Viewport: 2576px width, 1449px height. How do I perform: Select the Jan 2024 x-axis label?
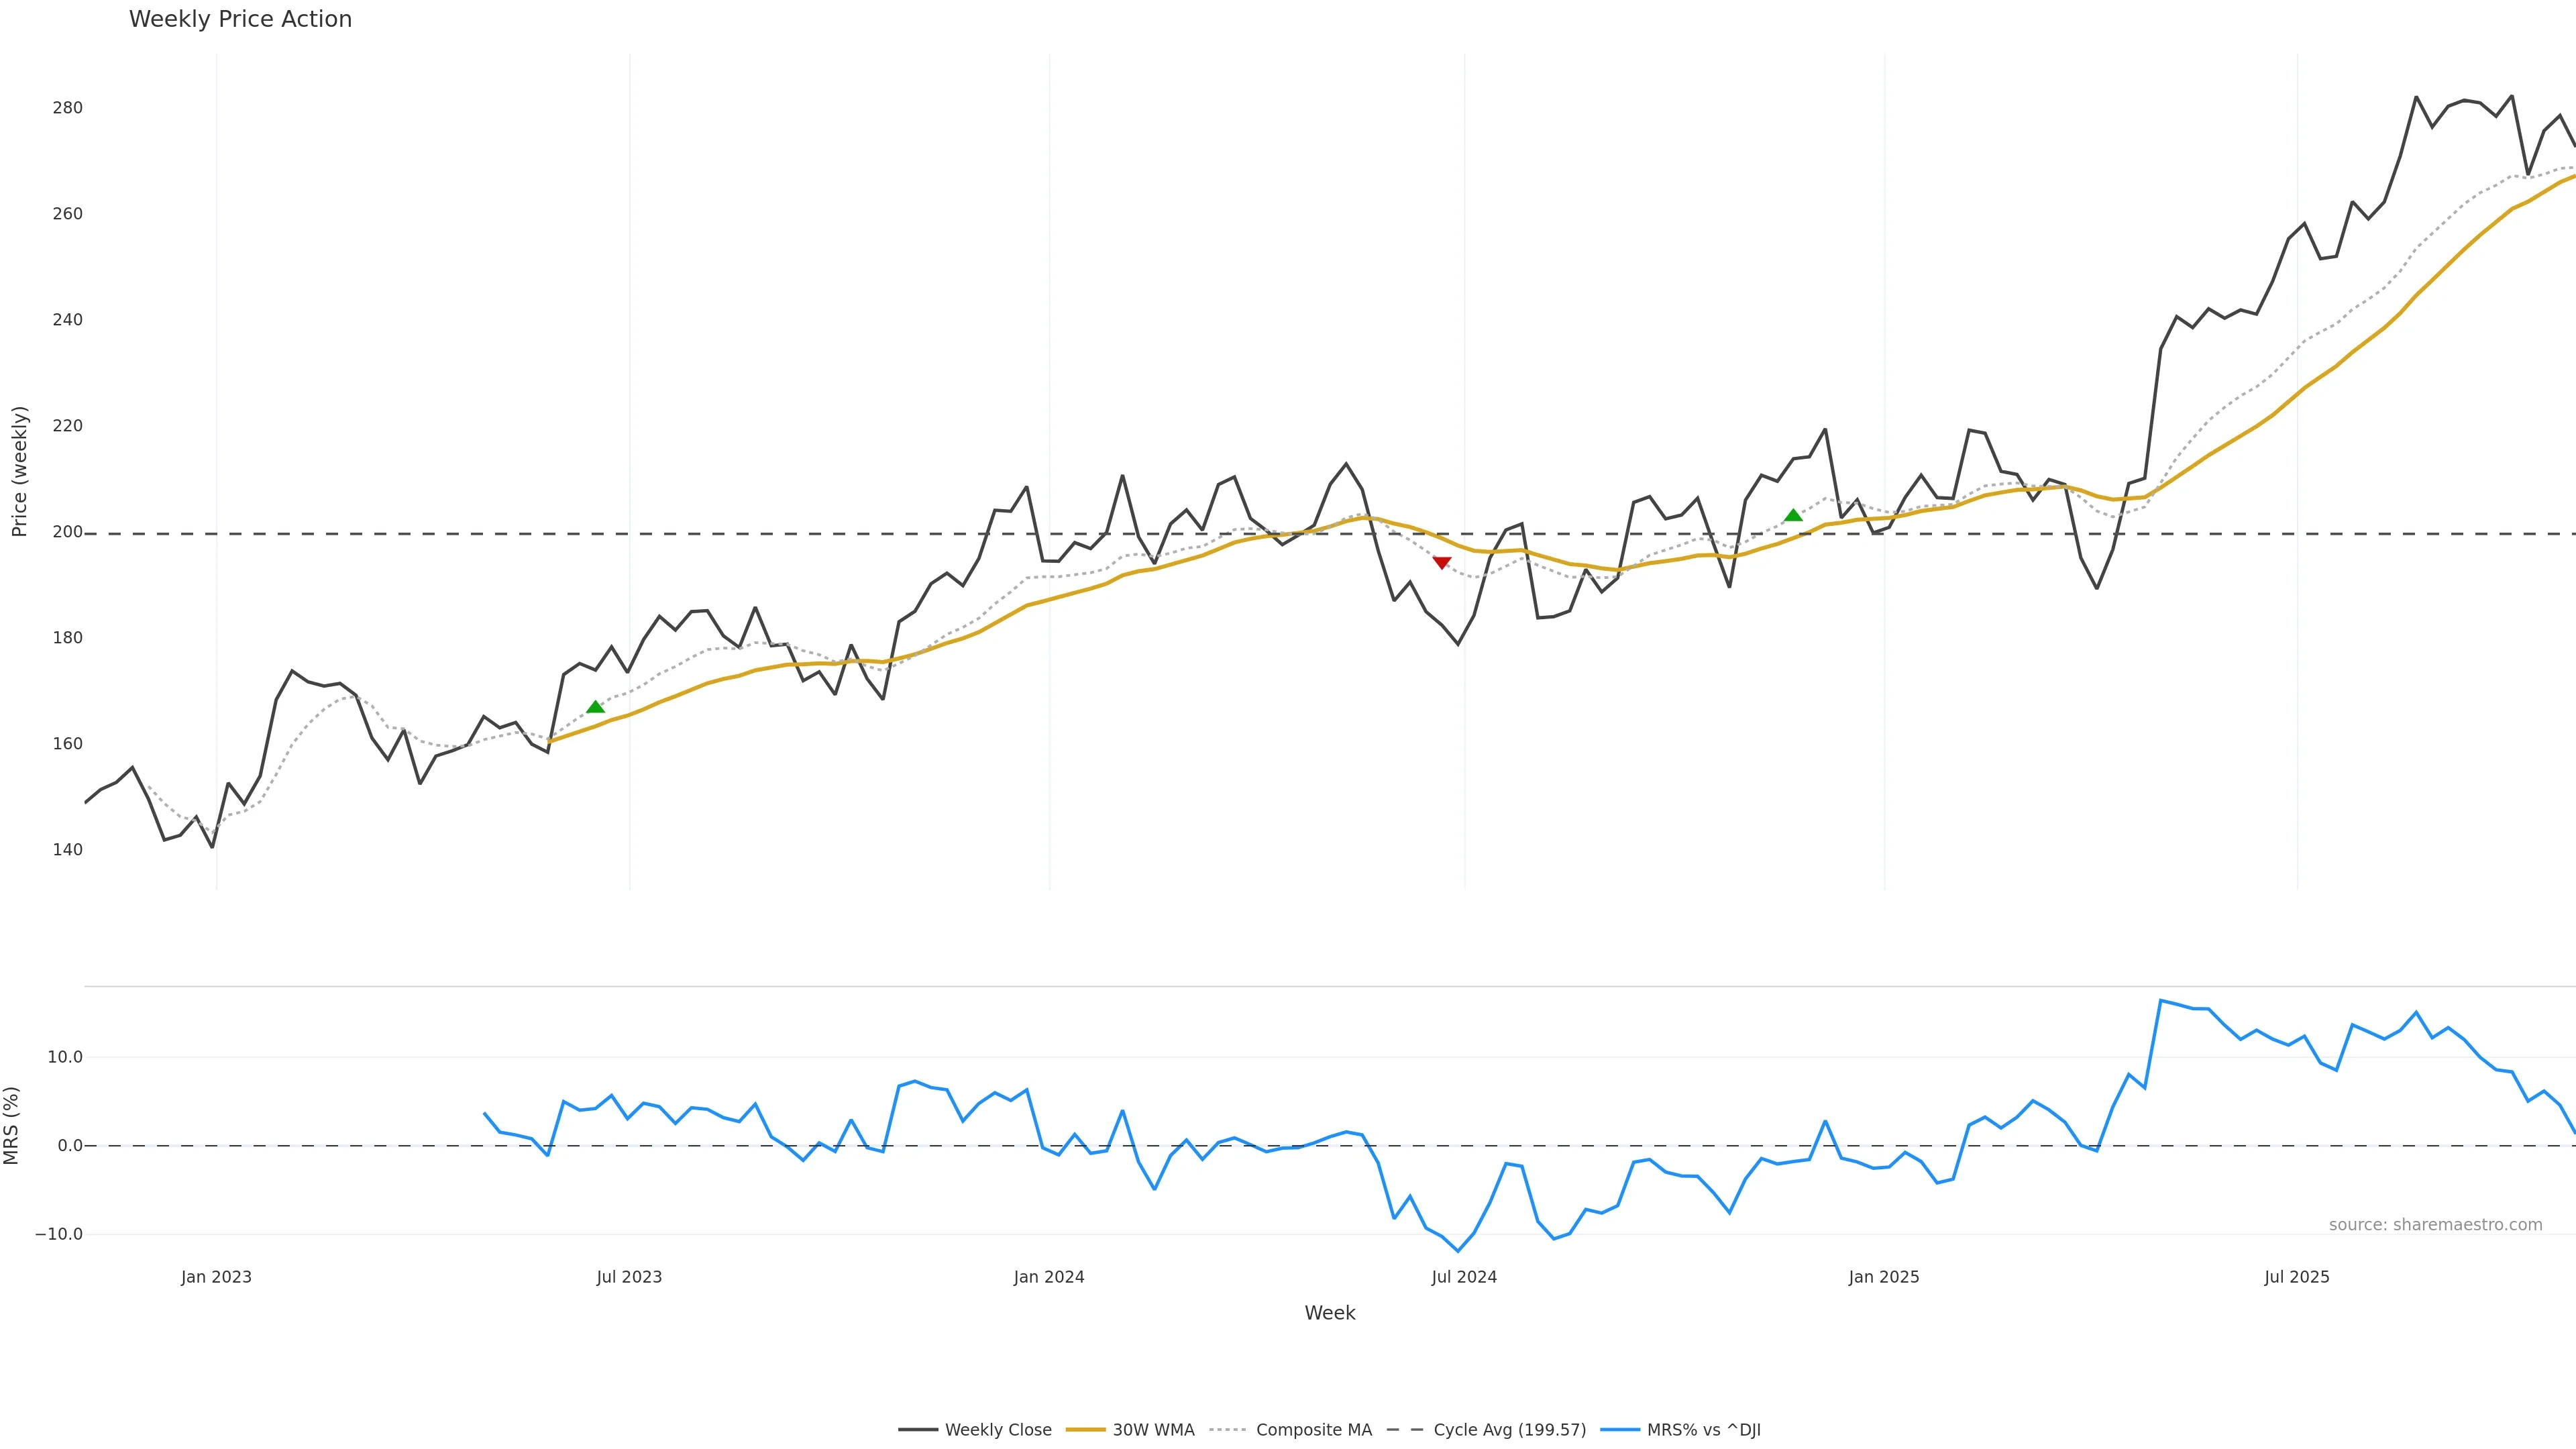(x=1048, y=1277)
